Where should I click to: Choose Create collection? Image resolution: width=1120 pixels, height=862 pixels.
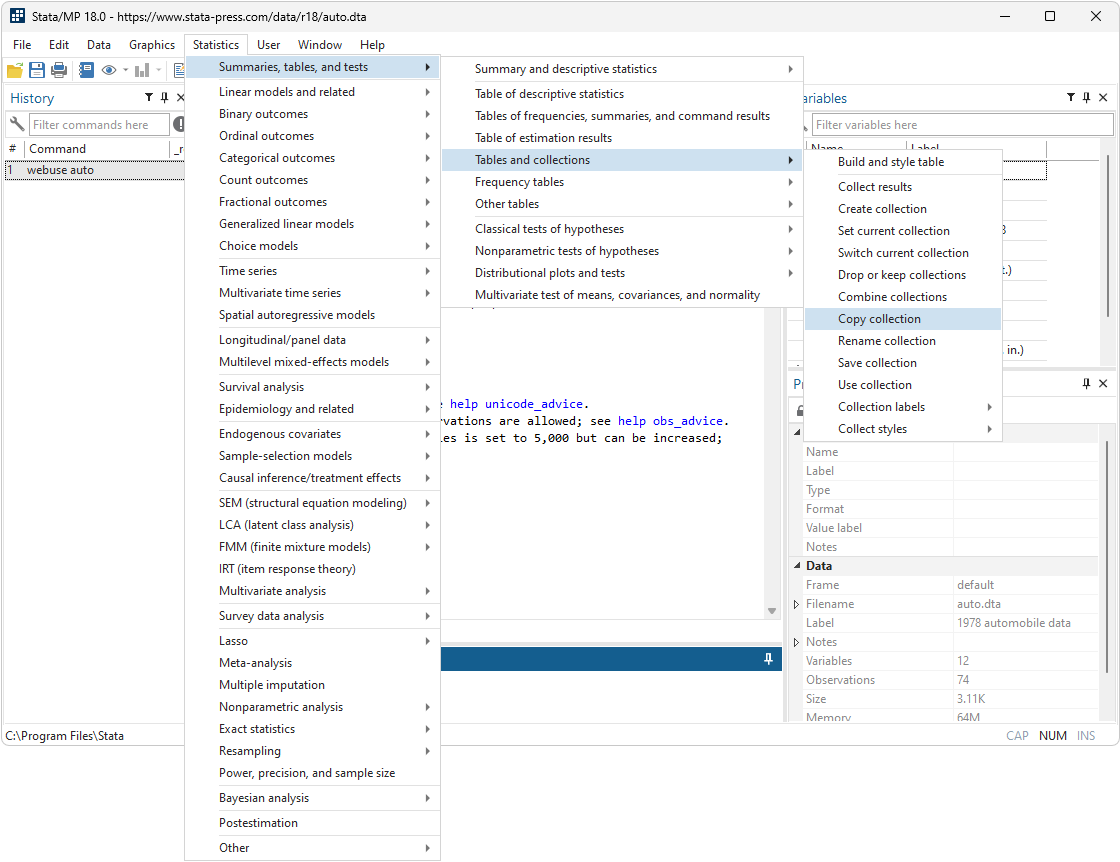point(903,209)
